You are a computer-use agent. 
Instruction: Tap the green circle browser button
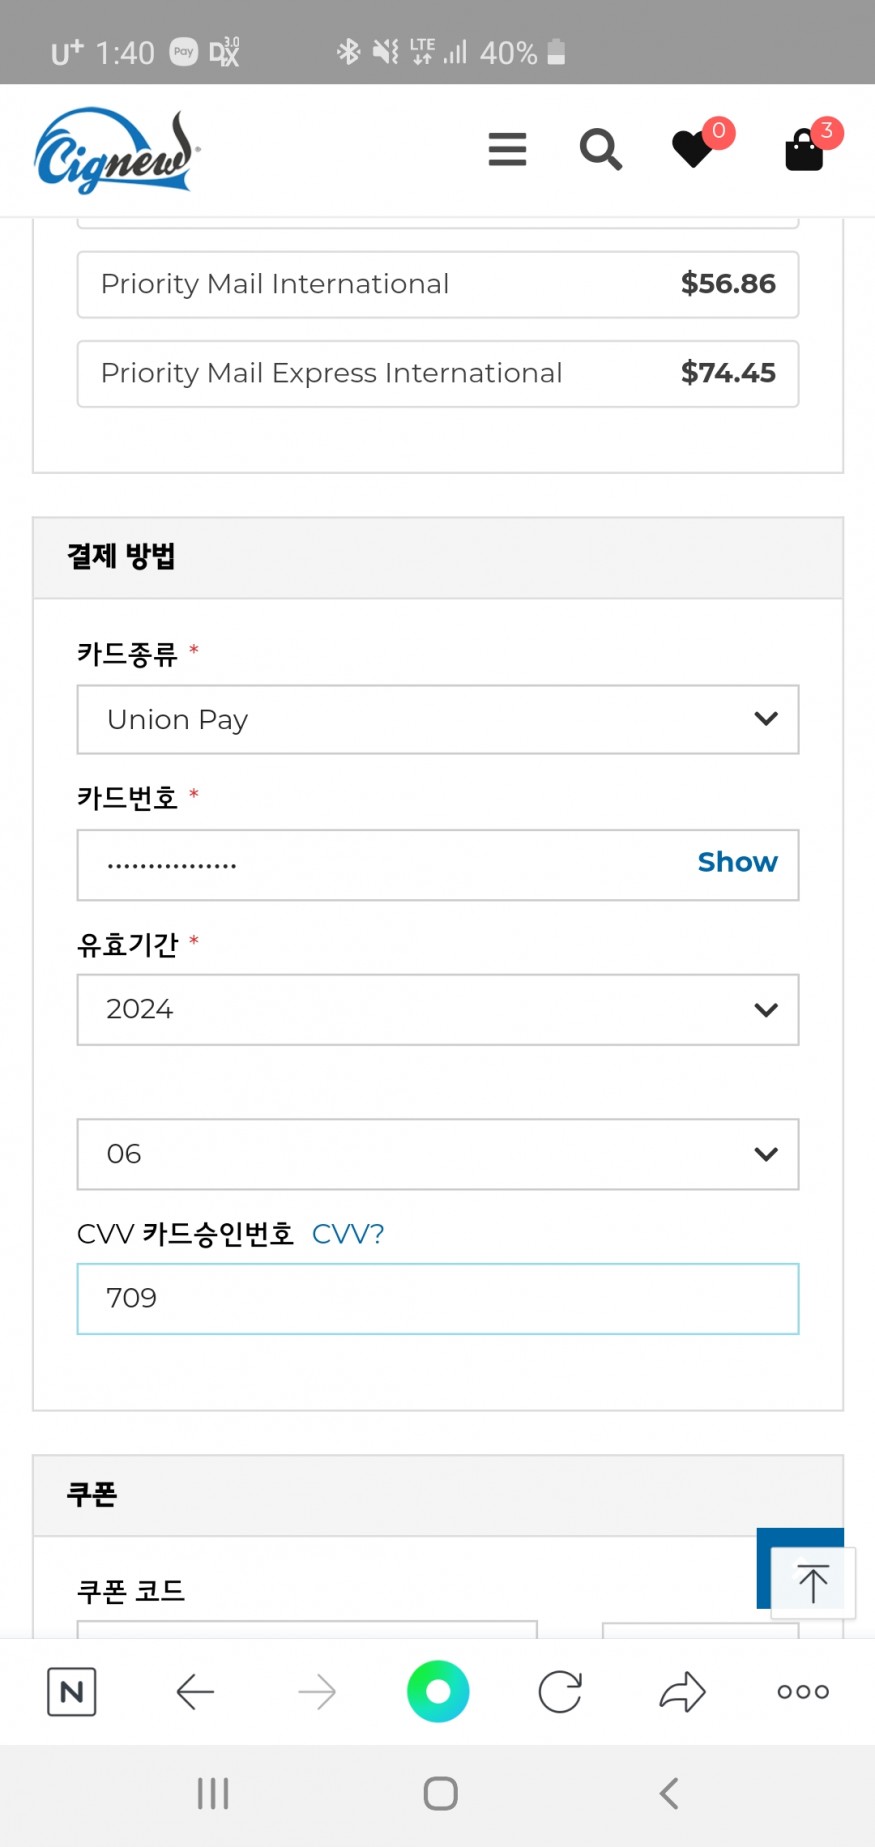(438, 1692)
